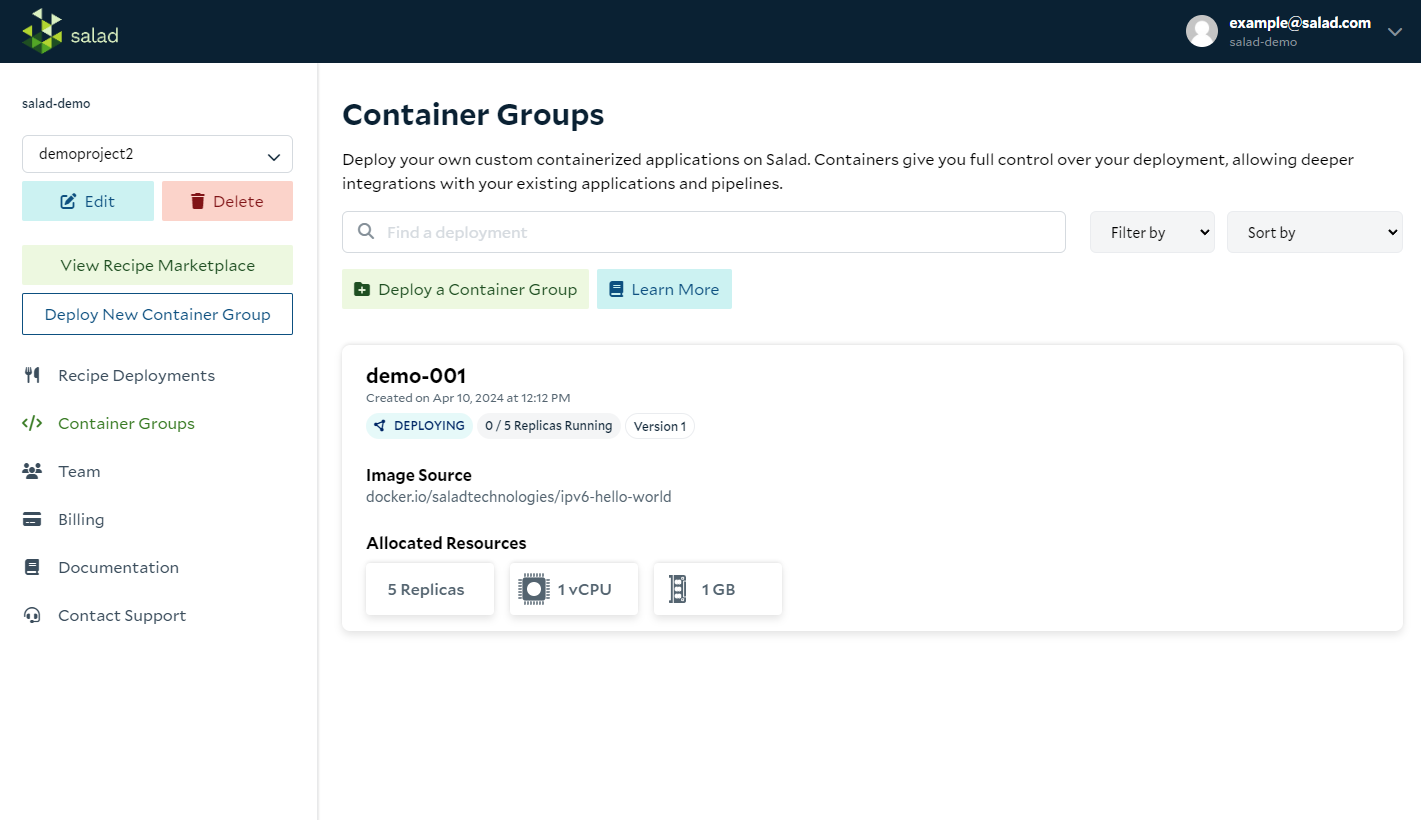Click the memory RAM icon
Screen dimensions: 1421x820
(677, 589)
